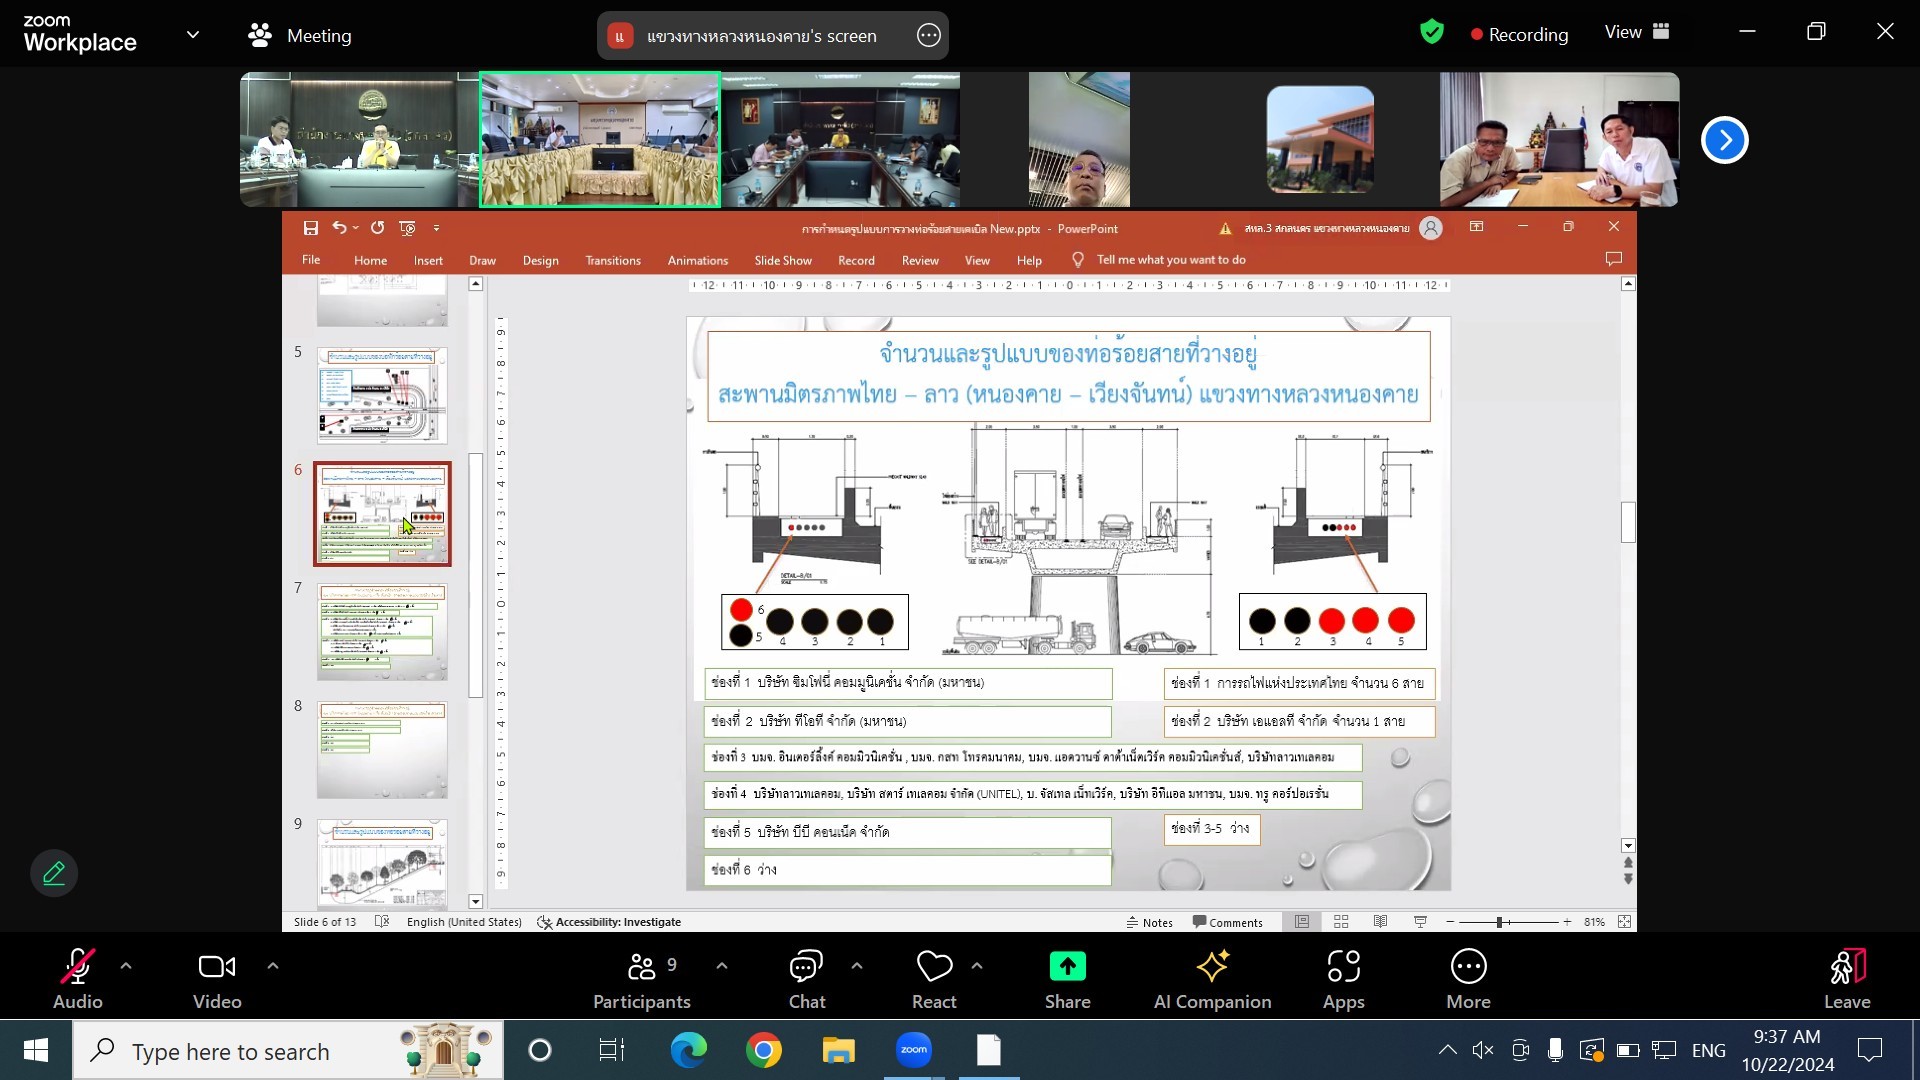Open the Zoom Chat panel

coord(806,978)
